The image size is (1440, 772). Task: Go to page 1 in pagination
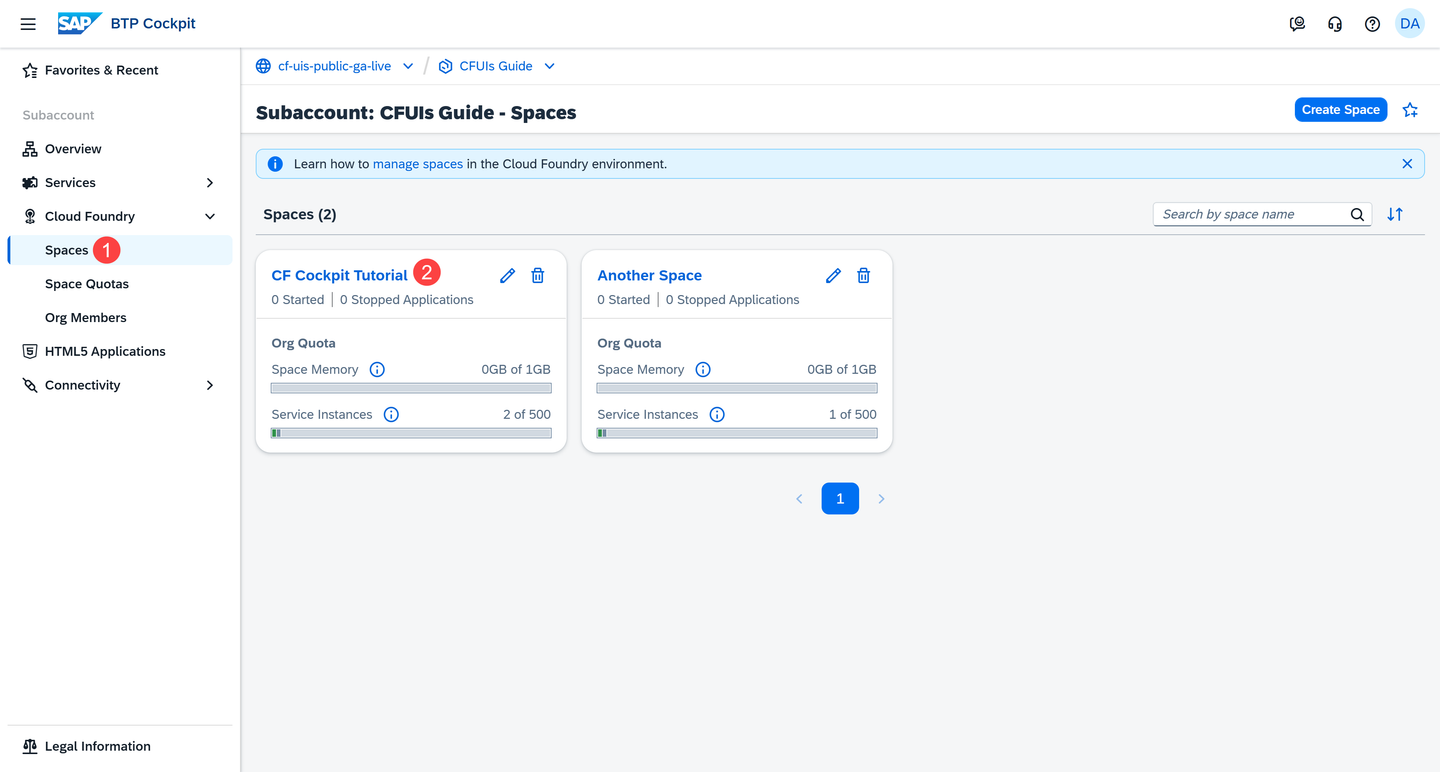(x=840, y=498)
